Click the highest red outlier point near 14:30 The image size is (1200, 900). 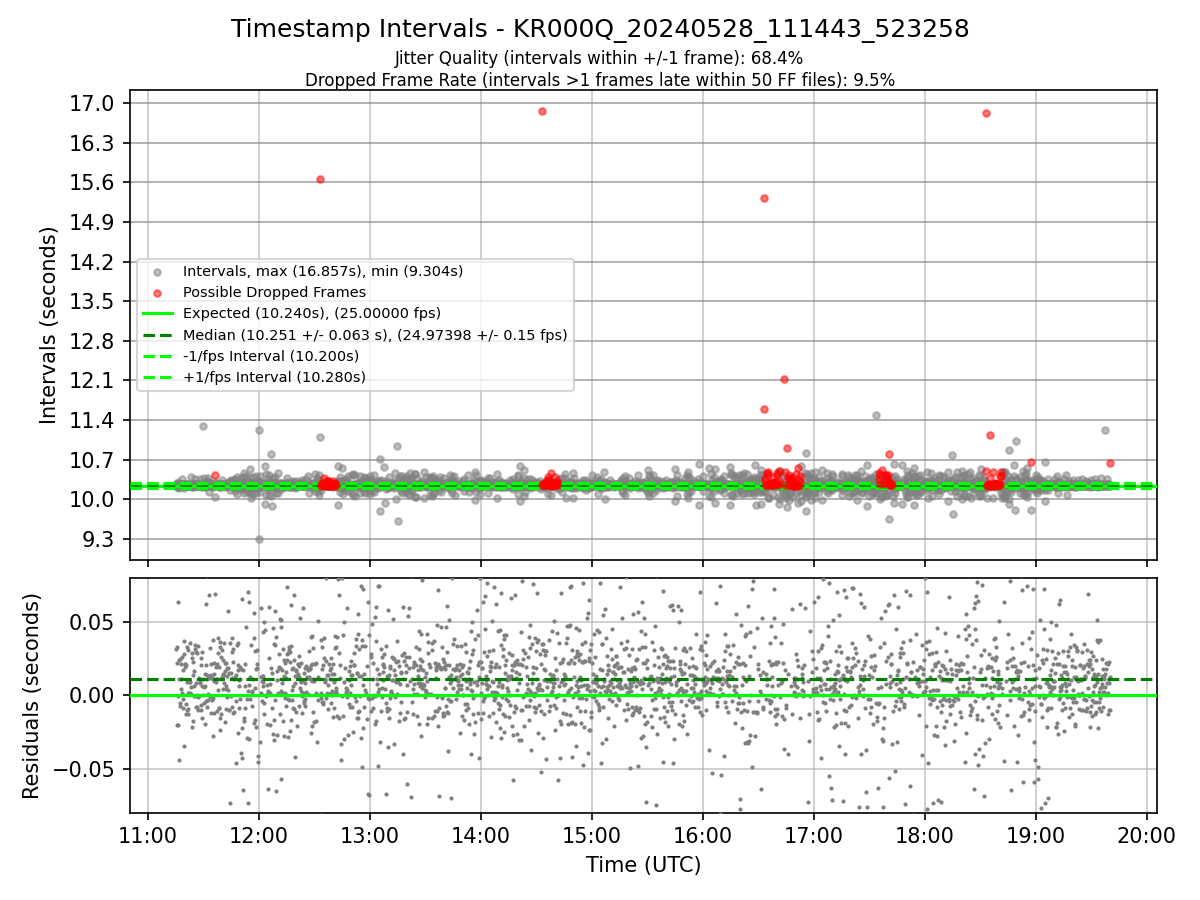point(542,111)
